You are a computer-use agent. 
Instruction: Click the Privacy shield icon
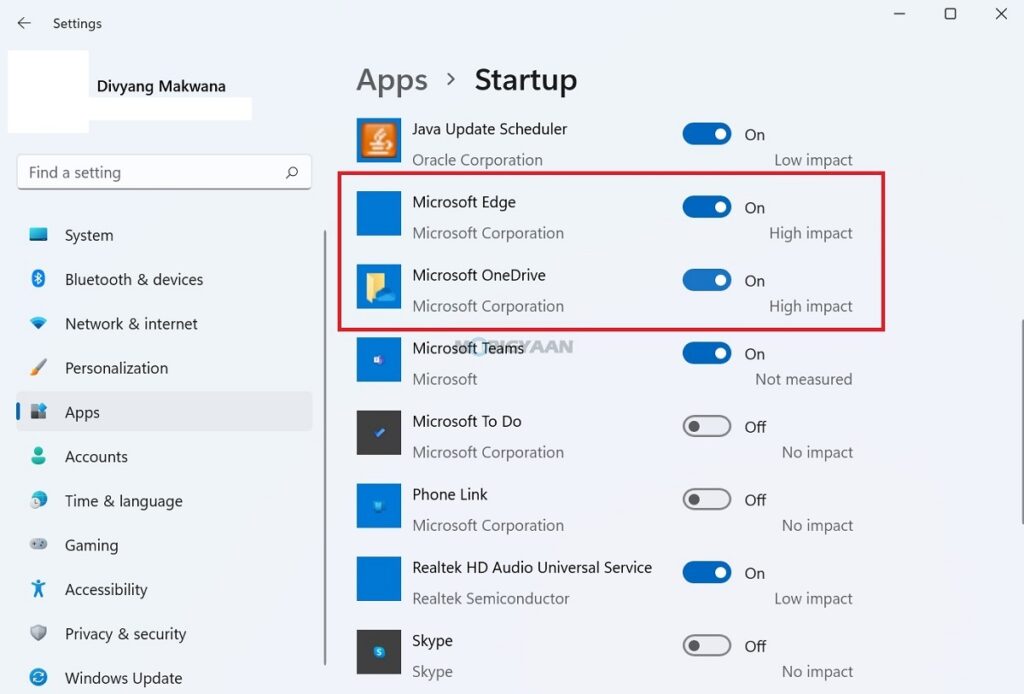click(x=39, y=633)
